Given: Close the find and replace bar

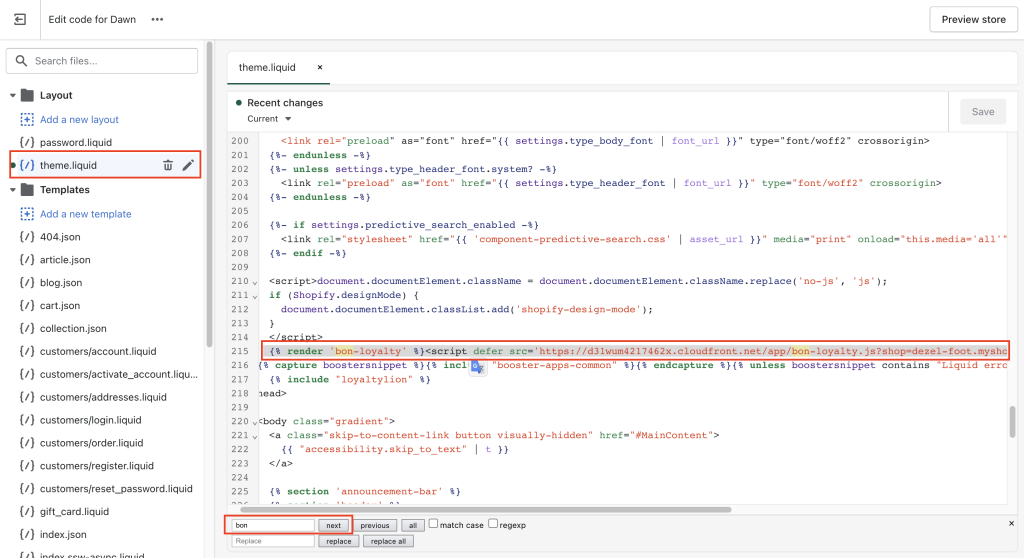Looking at the screenshot, I should 1012,523.
